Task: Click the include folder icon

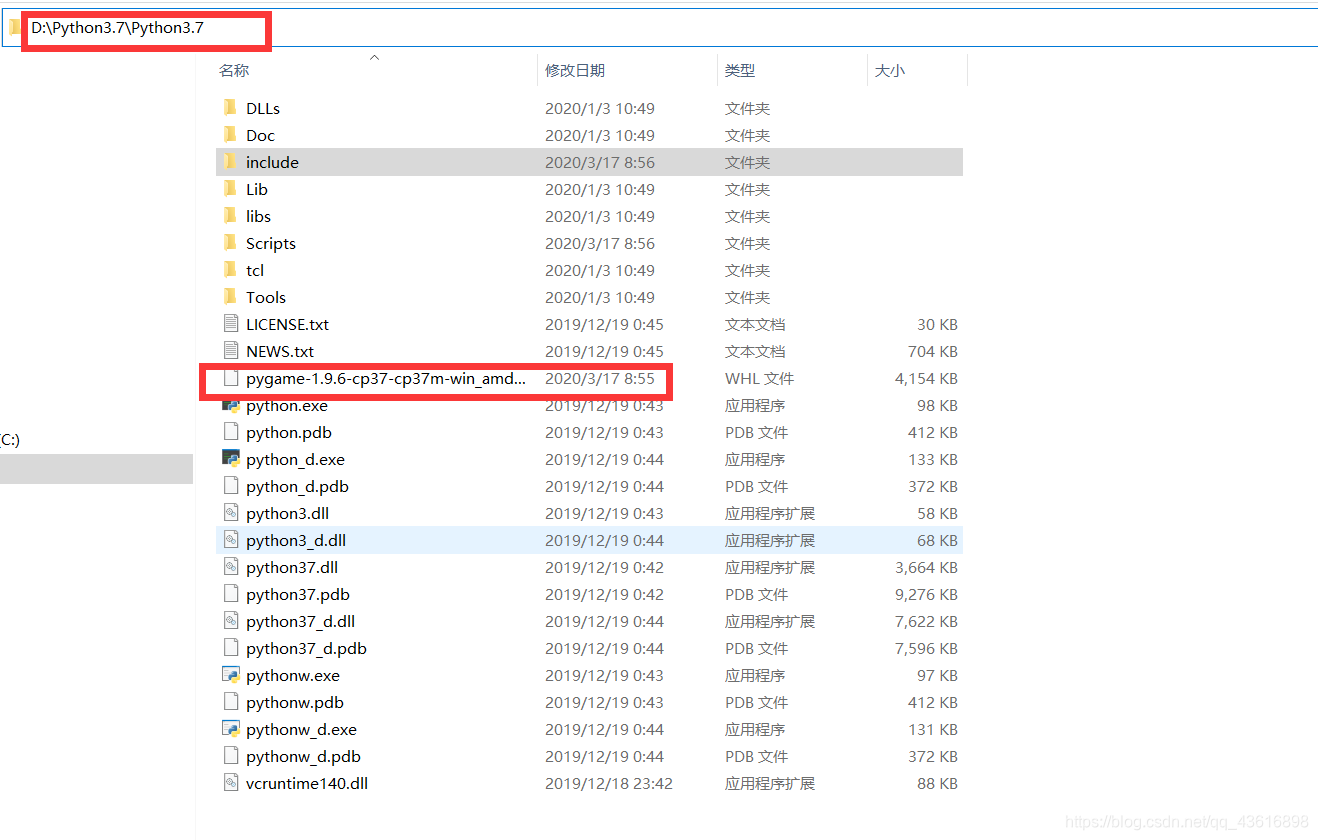Action: coord(230,162)
